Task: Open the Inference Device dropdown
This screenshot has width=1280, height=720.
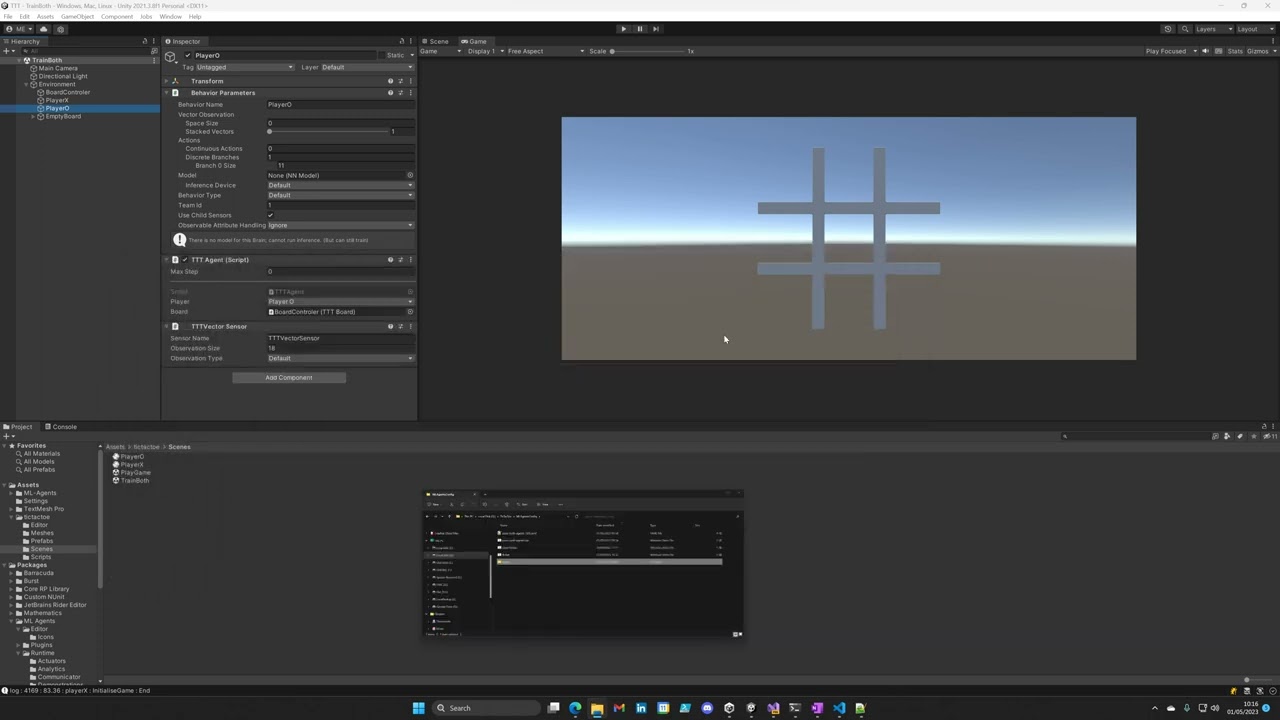Action: click(x=341, y=185)
